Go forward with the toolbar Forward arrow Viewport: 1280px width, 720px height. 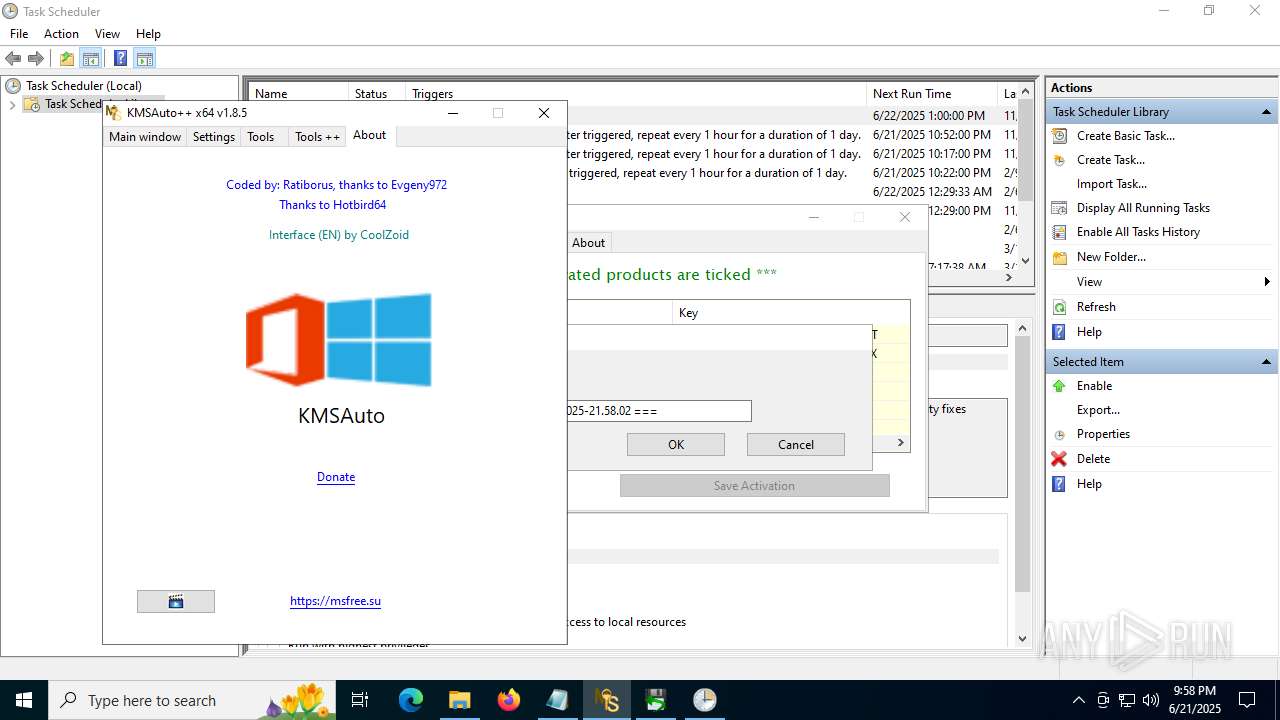pyautogui.click(x=36, y=58)
